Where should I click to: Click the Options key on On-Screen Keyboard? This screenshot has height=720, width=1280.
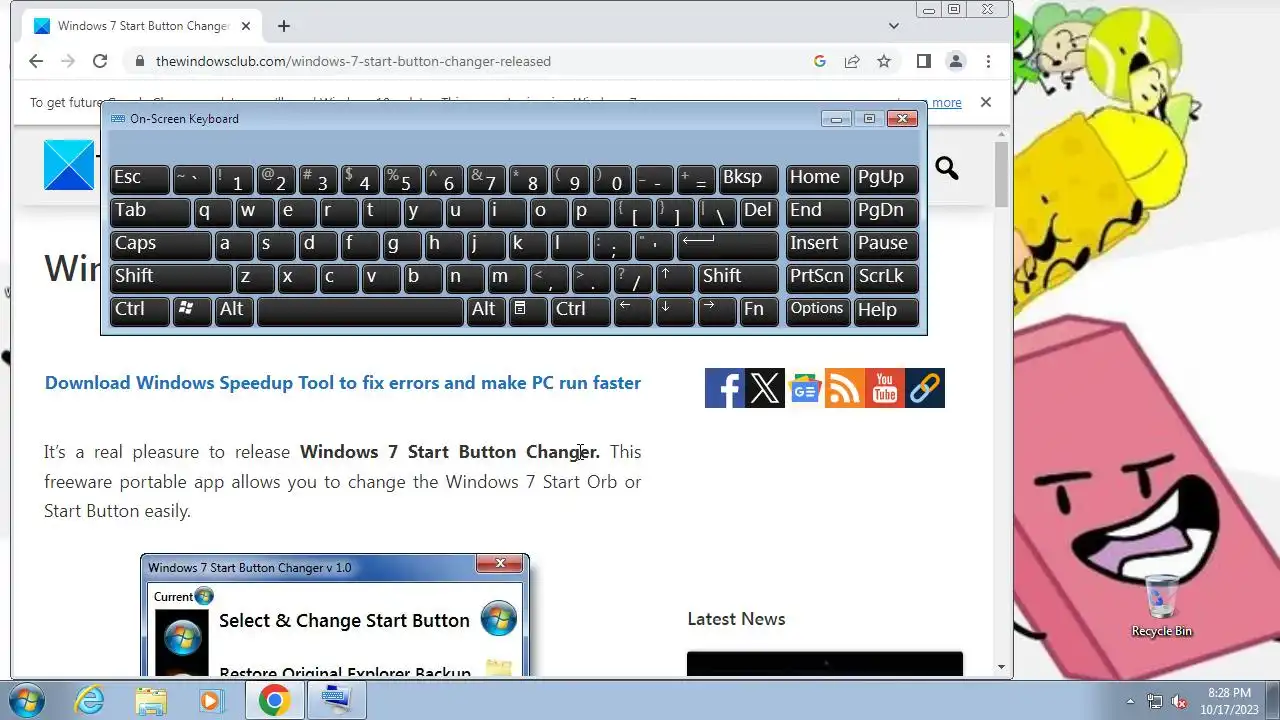[x=818, y=311]
